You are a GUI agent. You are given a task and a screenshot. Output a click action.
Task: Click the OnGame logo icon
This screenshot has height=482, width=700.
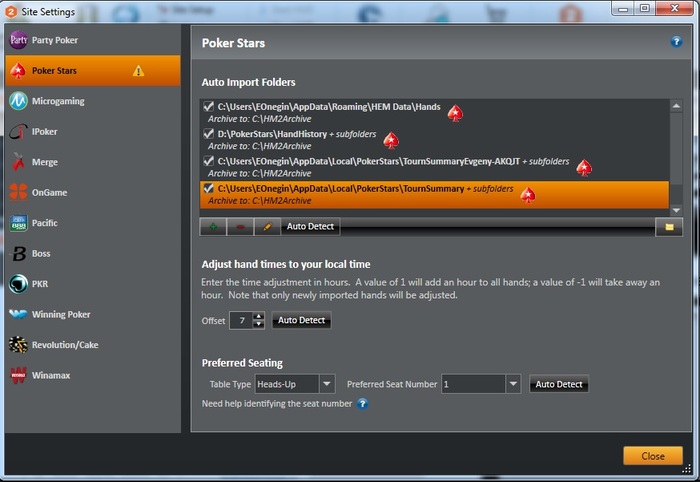pos(18,192)
